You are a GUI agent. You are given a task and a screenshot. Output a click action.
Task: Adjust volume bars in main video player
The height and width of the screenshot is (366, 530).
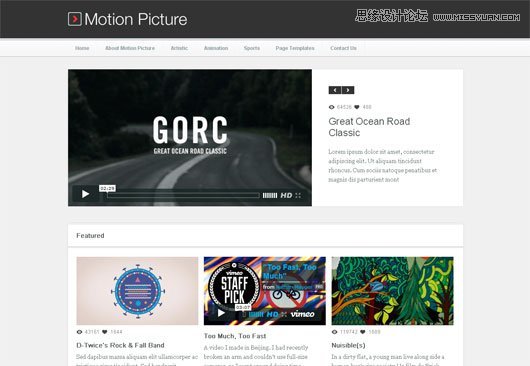(270, 195)
